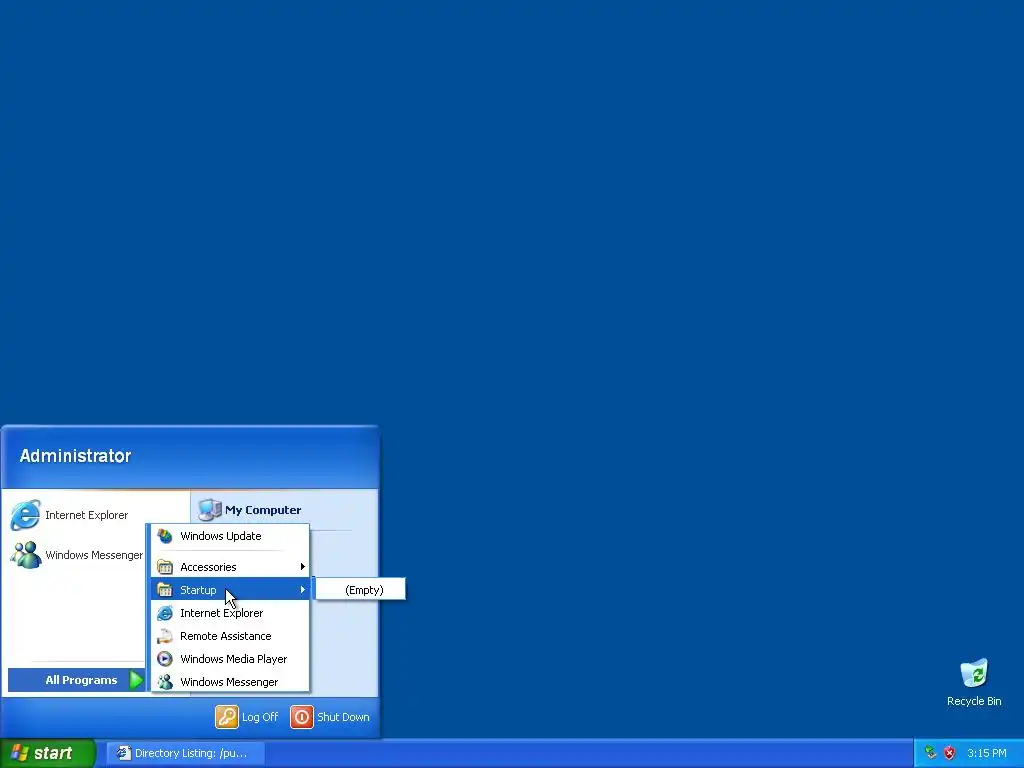Select the Recycle Bin desktop icon
1024x768 pixels.
click(974, 673)
